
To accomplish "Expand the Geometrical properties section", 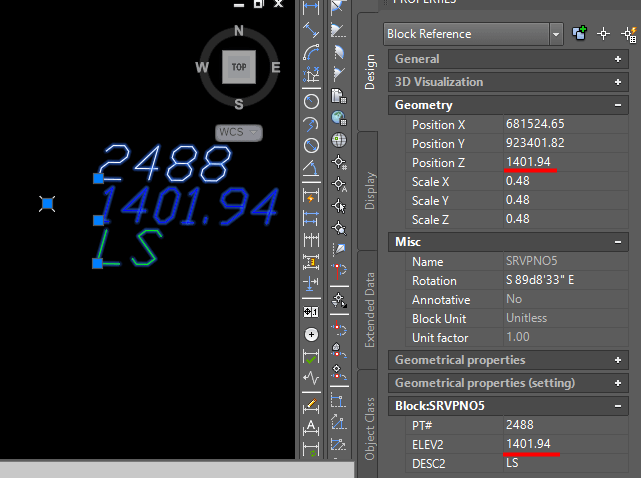I will point(618,360).
